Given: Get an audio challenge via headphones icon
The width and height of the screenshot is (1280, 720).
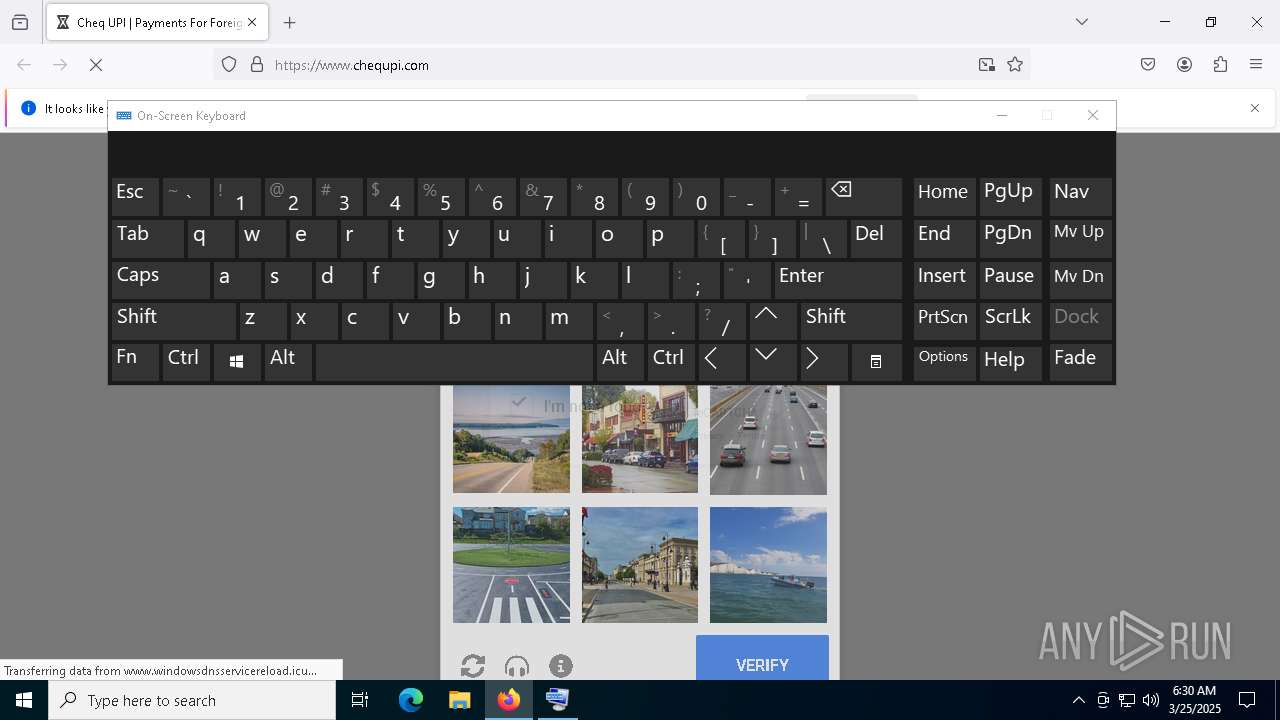Looking at the screenshot, I should (x=517, y=666).
